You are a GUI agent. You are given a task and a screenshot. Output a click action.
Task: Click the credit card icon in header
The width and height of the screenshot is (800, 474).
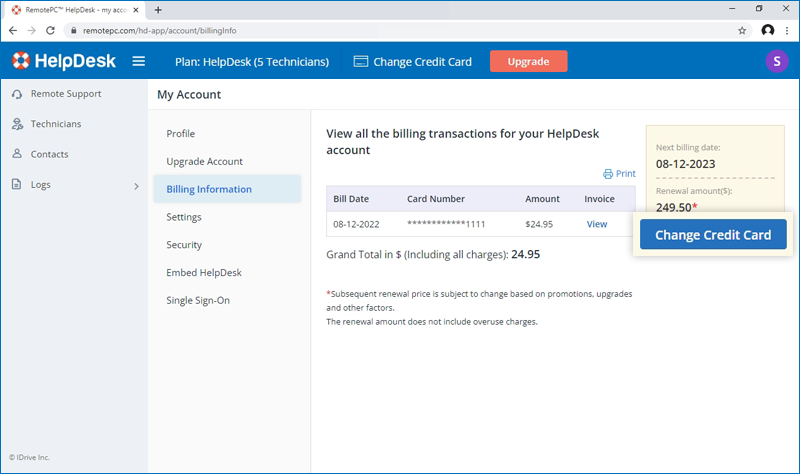(x=361, y=62)
